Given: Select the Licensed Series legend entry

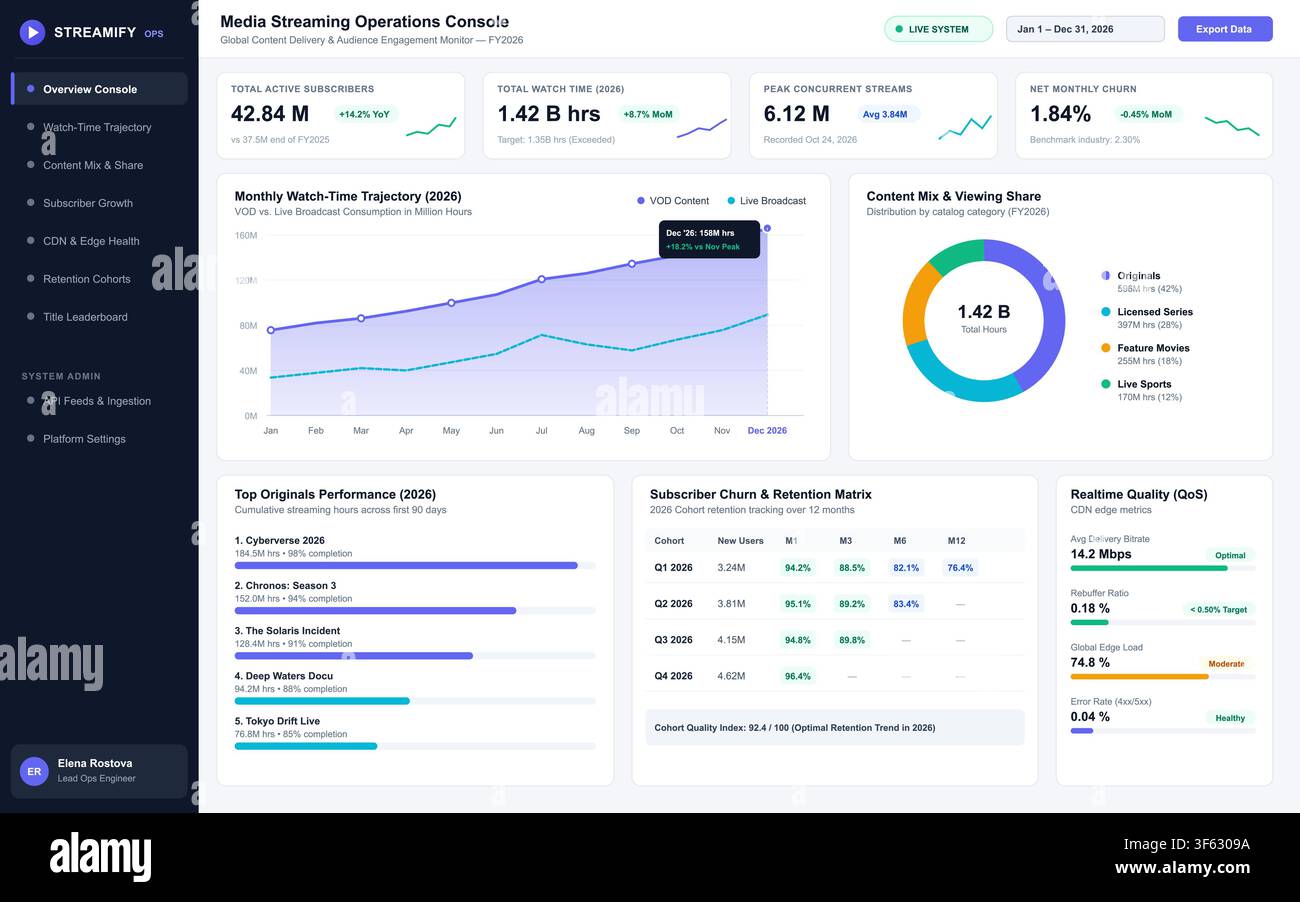Looking at the screenshot, I should [x=1147, y=318].
